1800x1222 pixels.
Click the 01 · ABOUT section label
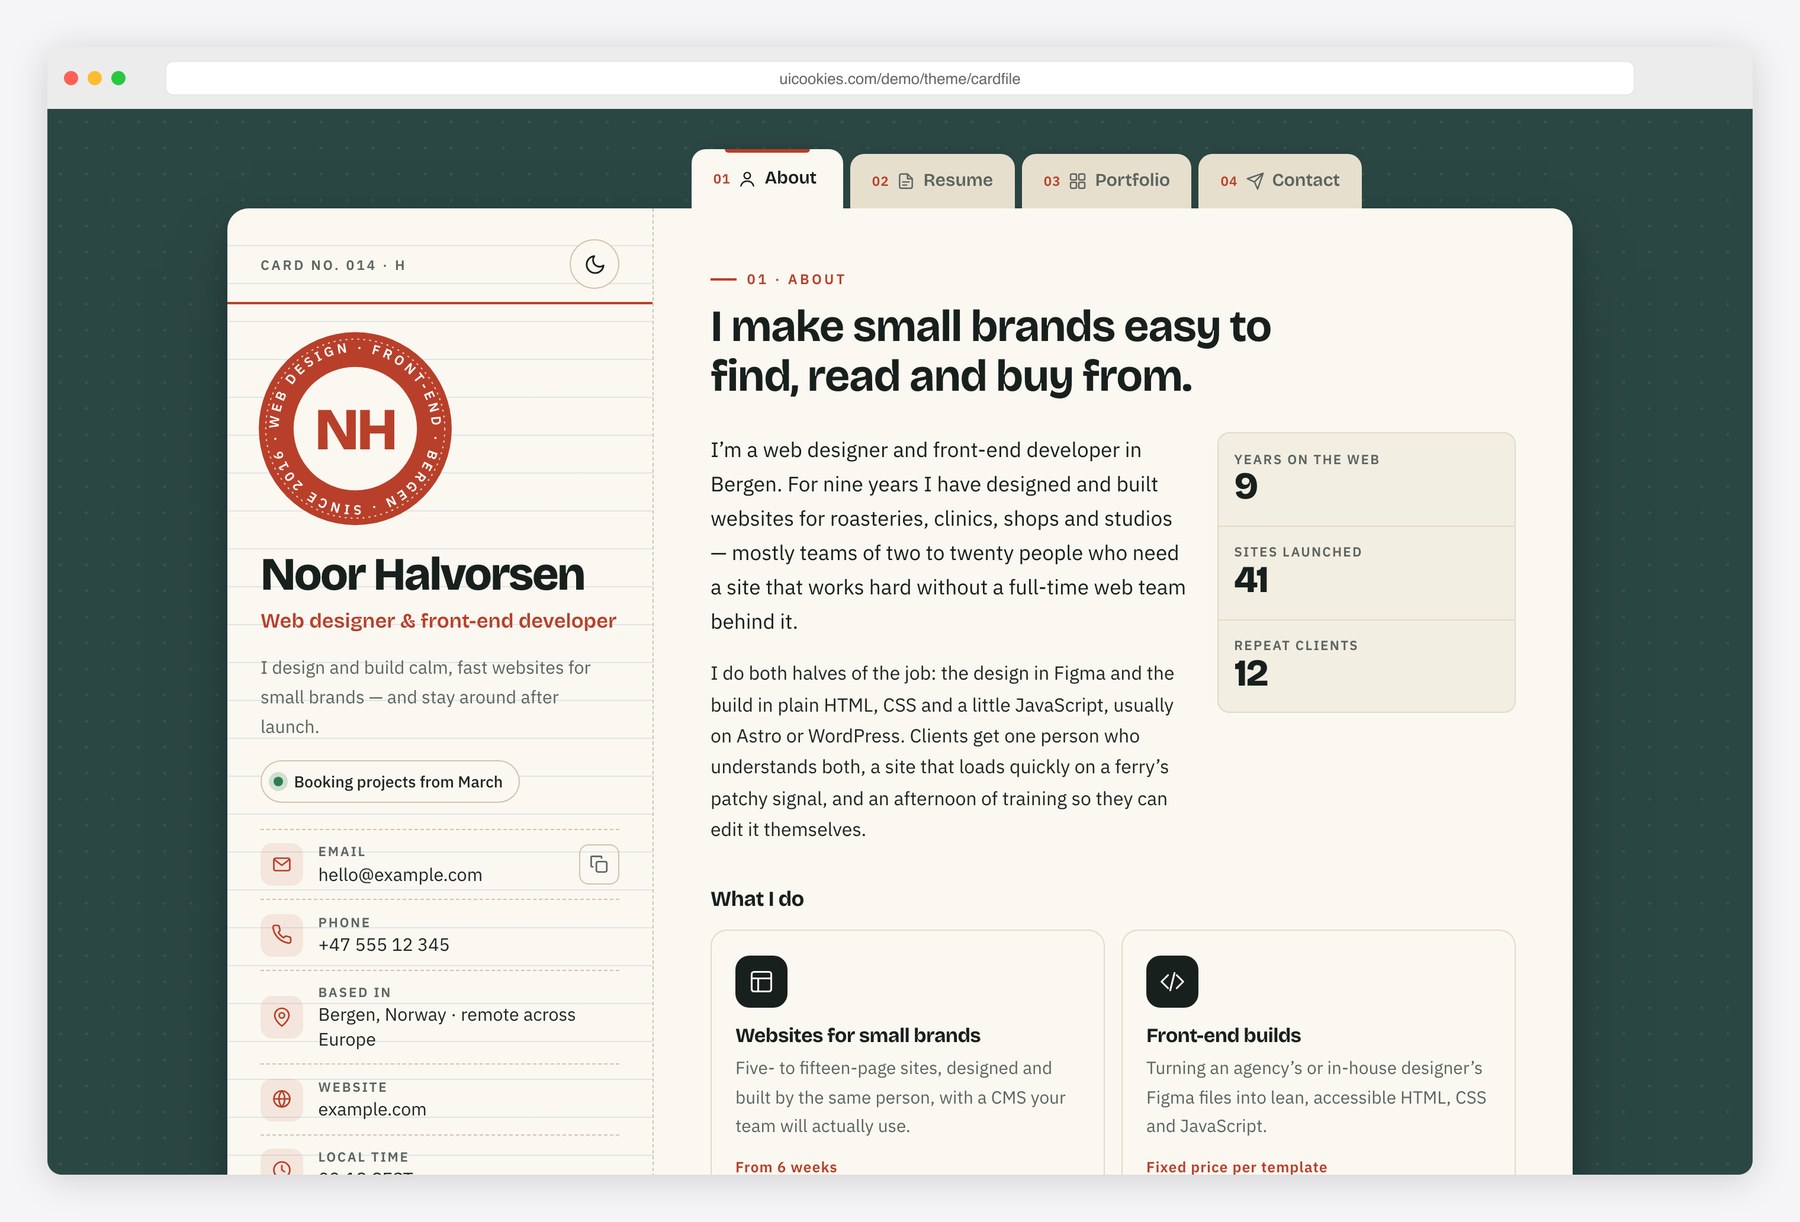click(x=796, y=280)
